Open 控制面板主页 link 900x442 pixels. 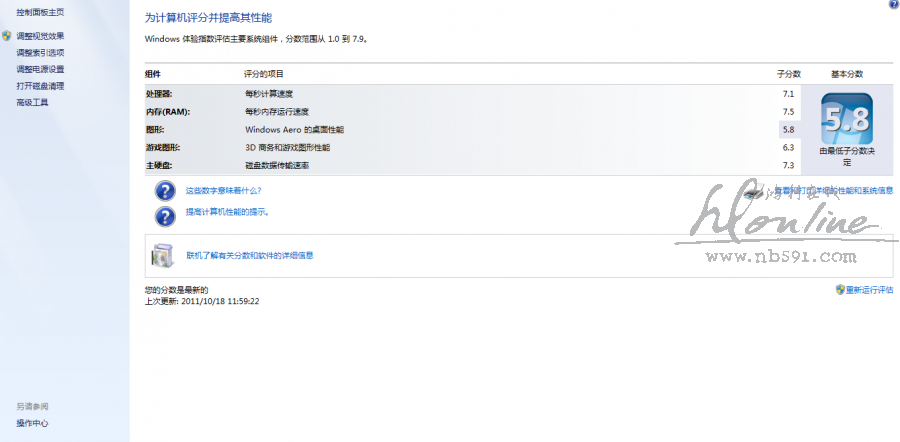pos(40,11)
